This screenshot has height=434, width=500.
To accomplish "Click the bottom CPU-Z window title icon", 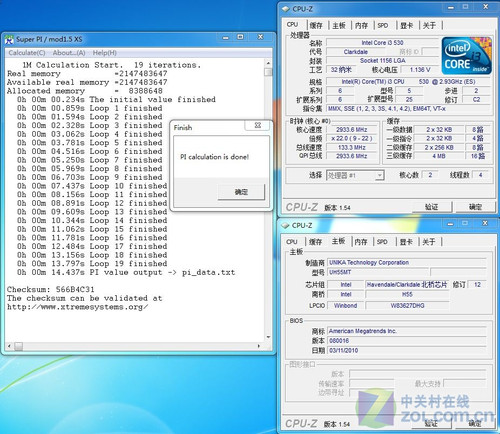I will 285,226.
